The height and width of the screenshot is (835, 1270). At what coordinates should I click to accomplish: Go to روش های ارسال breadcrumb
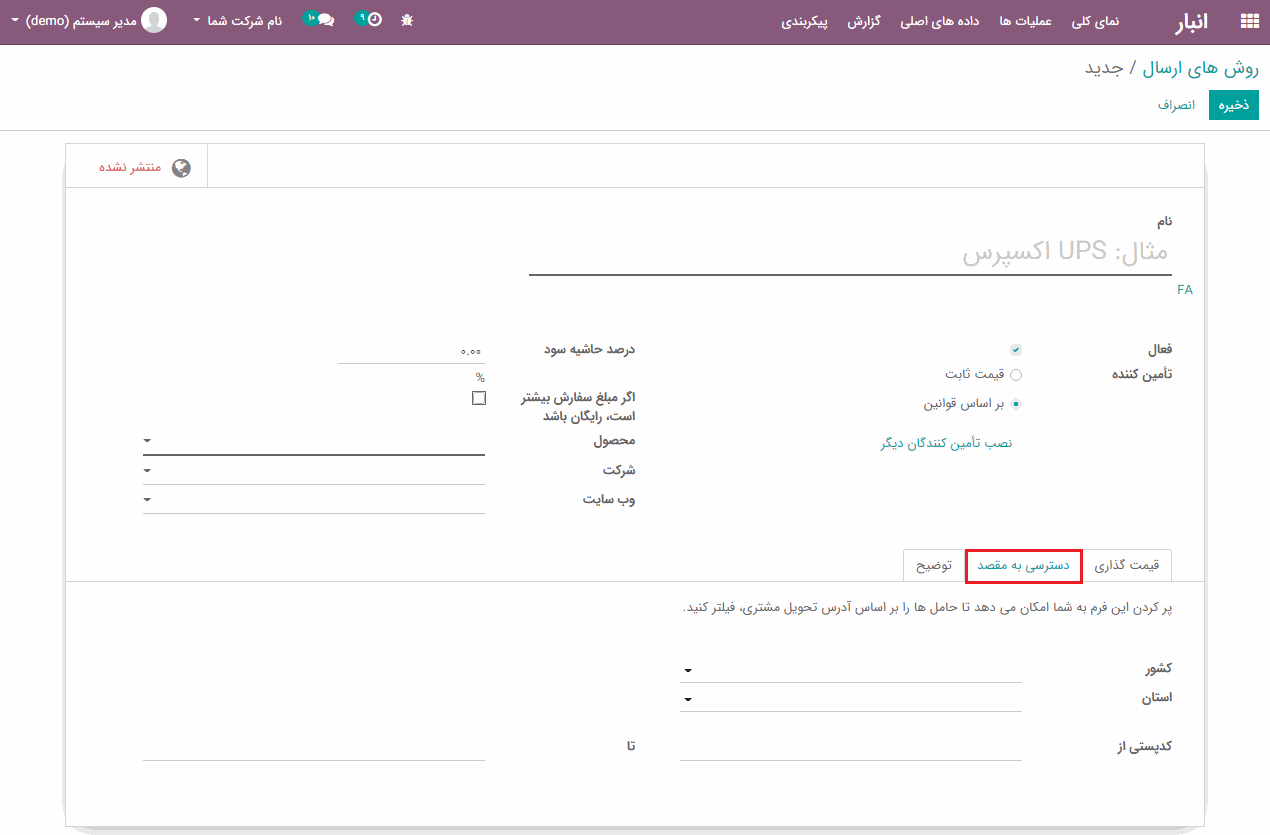pyautogui.click(x=1200, y=68)
